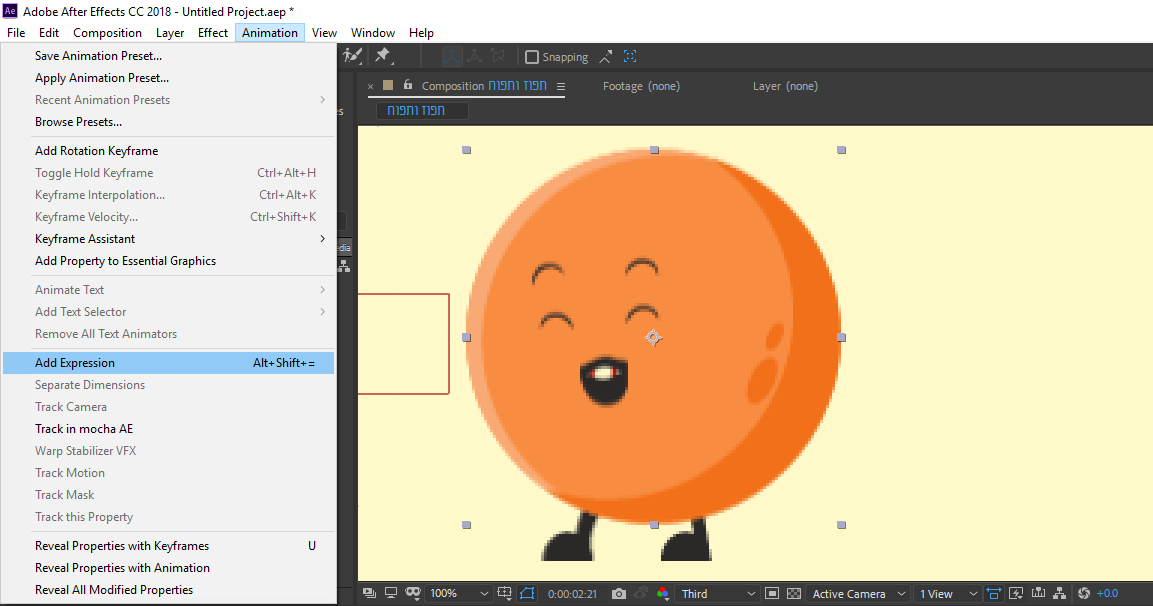The height and width of the screenshot is (606, 1153).
Task: Toggle the Region of Interest icon
Action: [x=771, y=594]
